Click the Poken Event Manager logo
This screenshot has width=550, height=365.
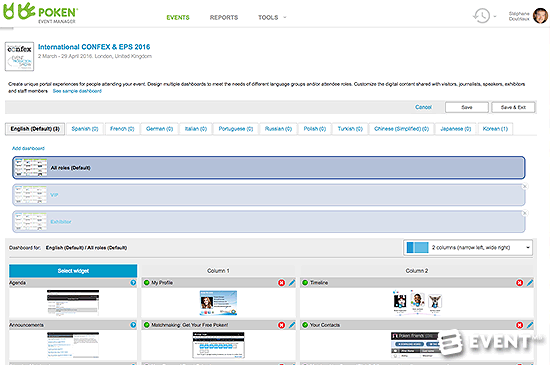point(40,13)
